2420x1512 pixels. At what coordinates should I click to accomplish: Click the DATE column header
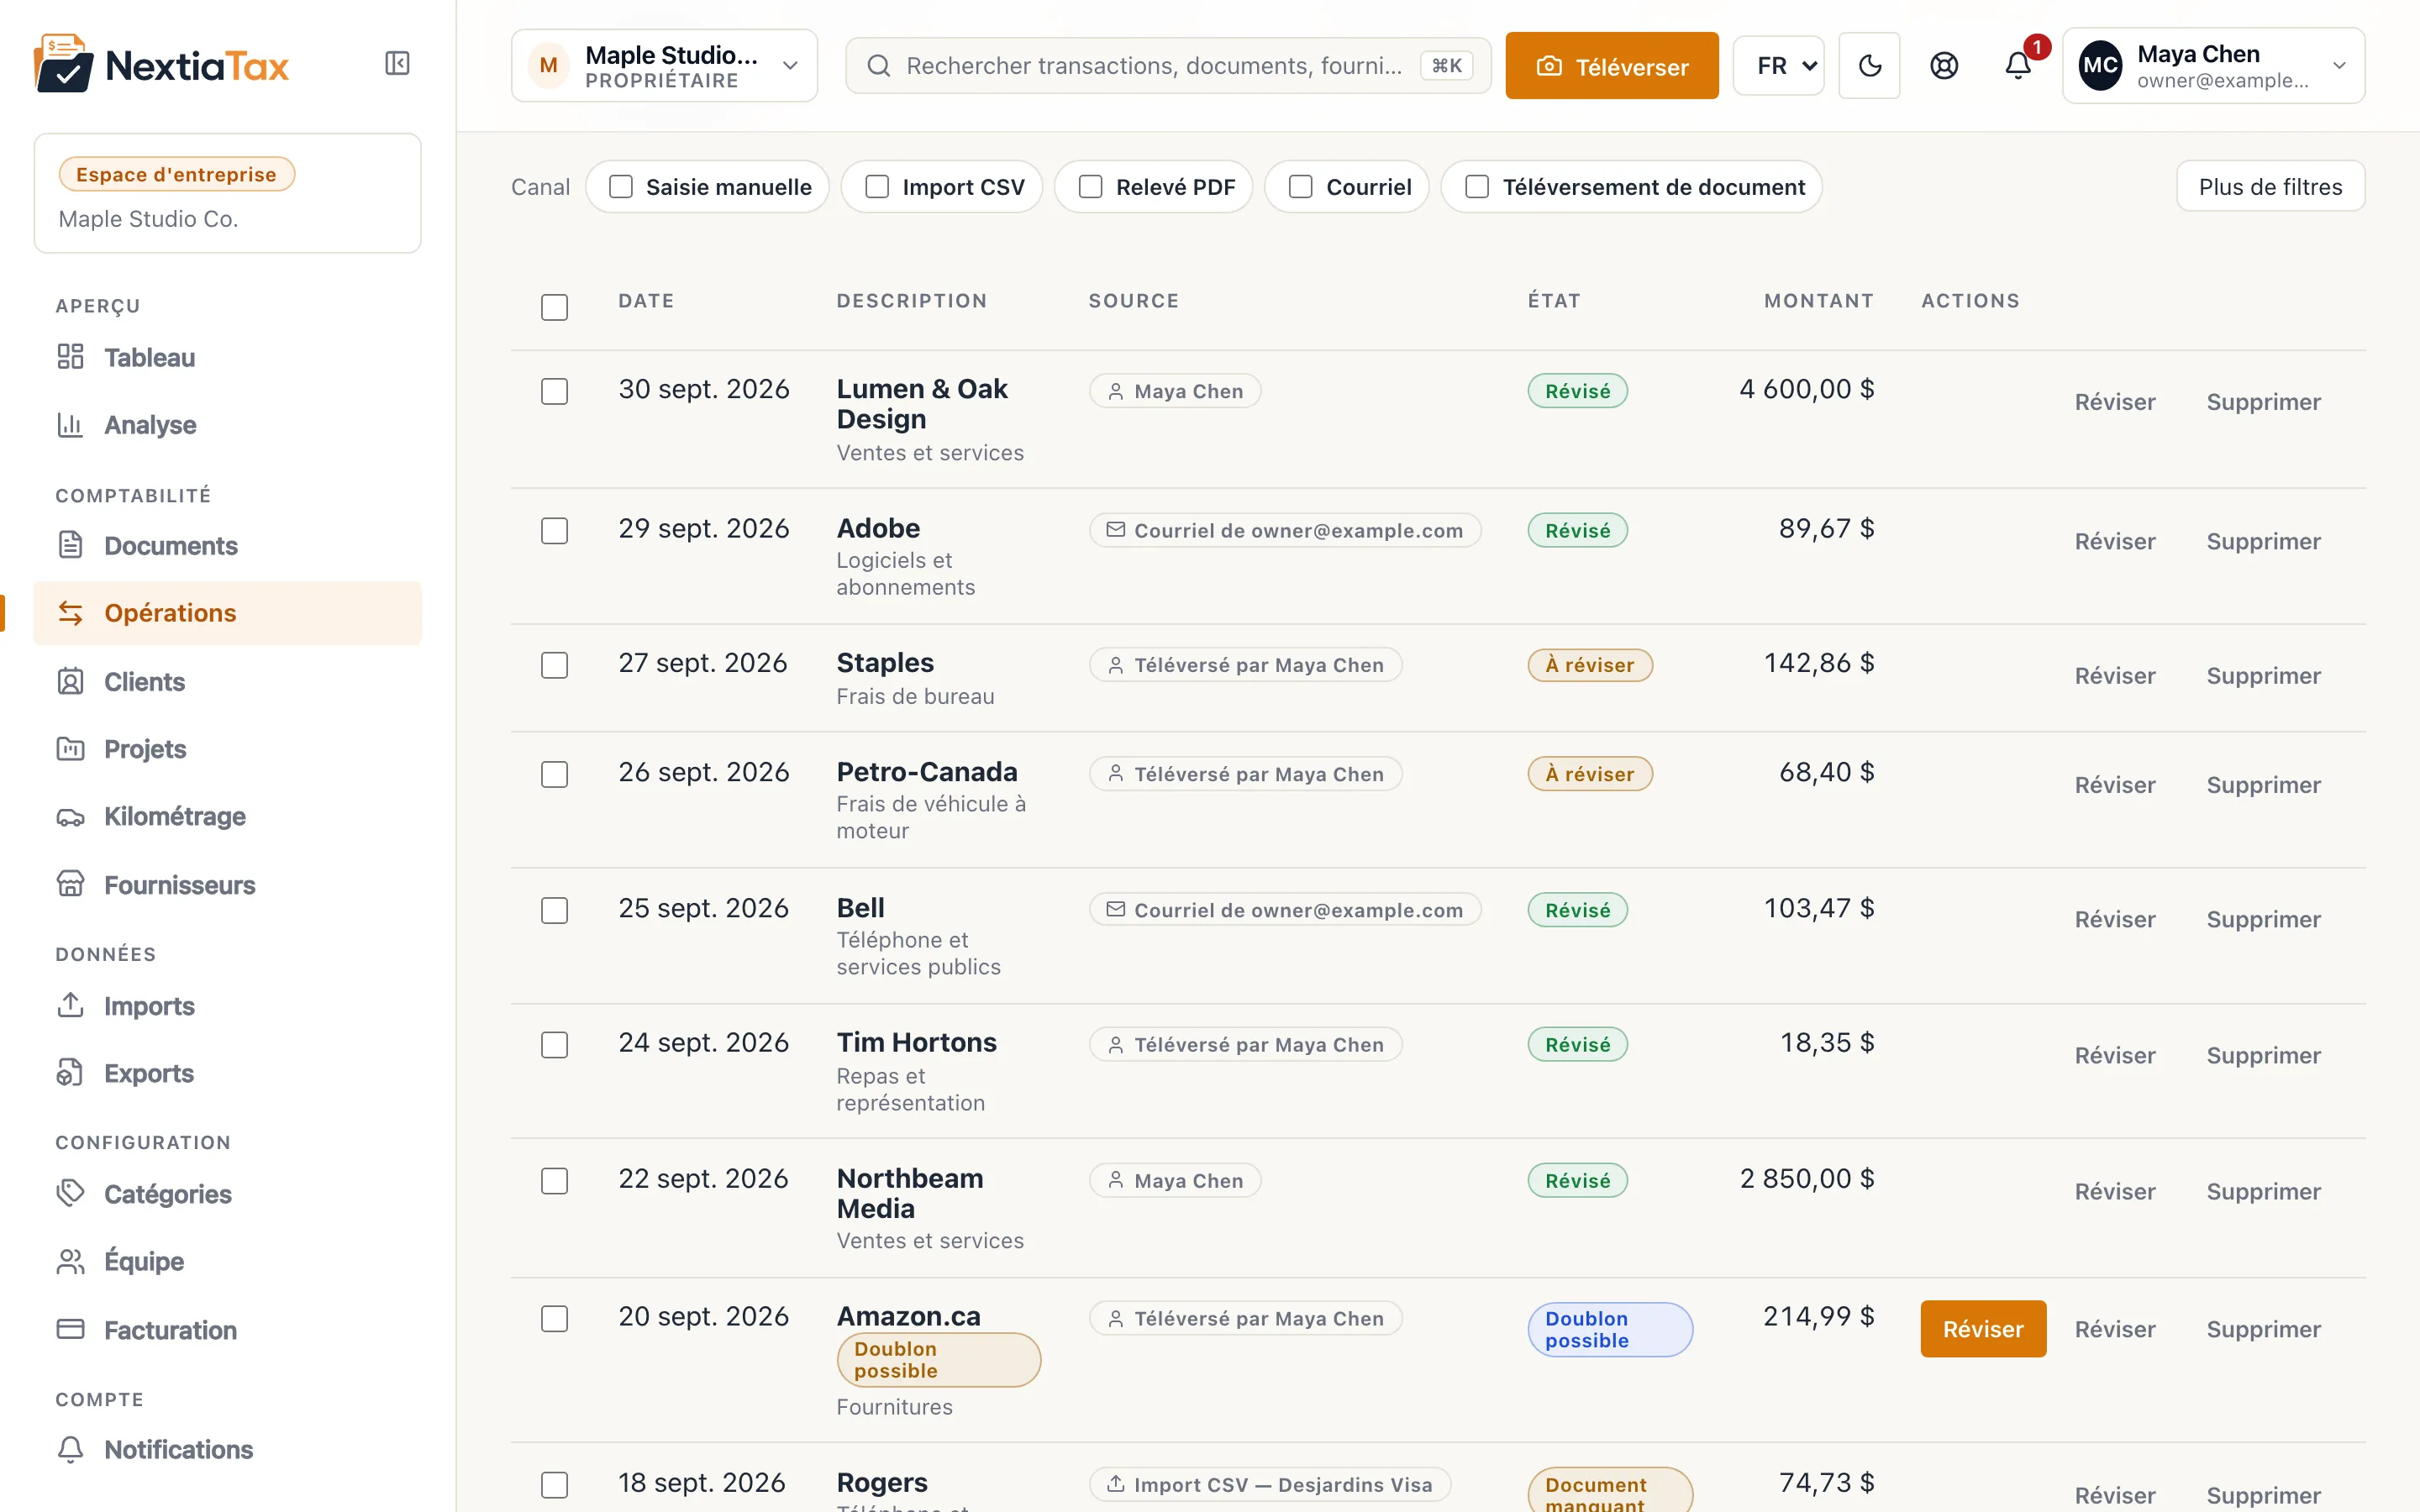click(646, 301)
